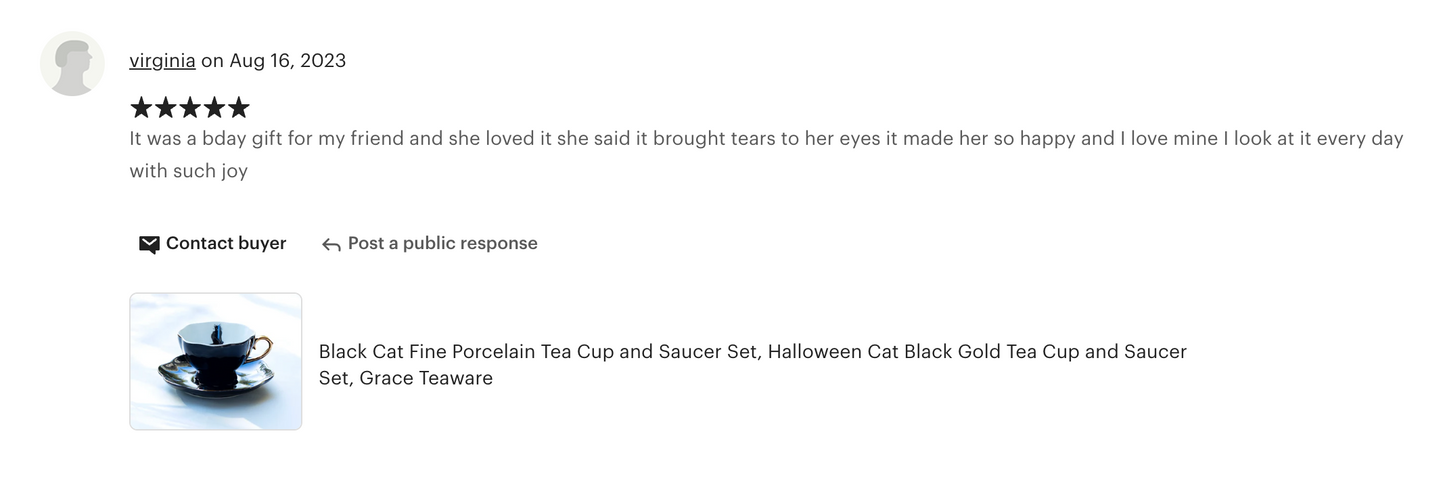Open the virginia reviewer profile link
The height and width of the screenshot is (486, 1445).
coord(162,60)
